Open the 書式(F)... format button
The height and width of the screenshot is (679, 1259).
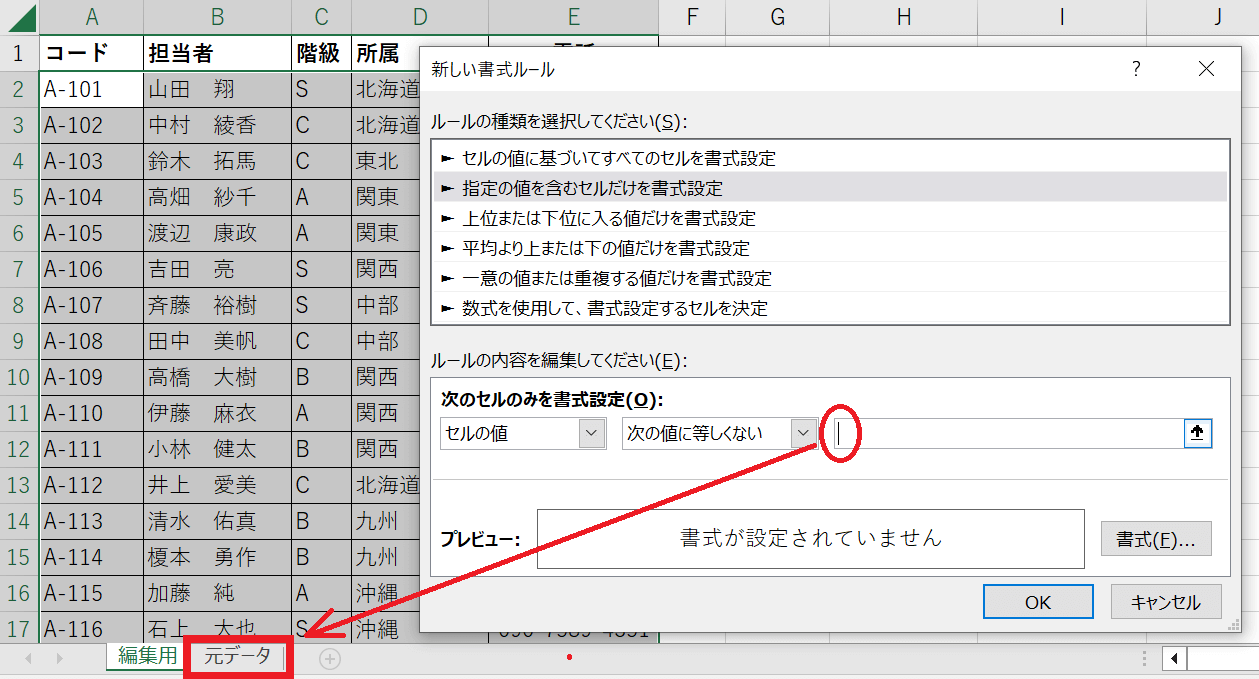[1155, 539]
